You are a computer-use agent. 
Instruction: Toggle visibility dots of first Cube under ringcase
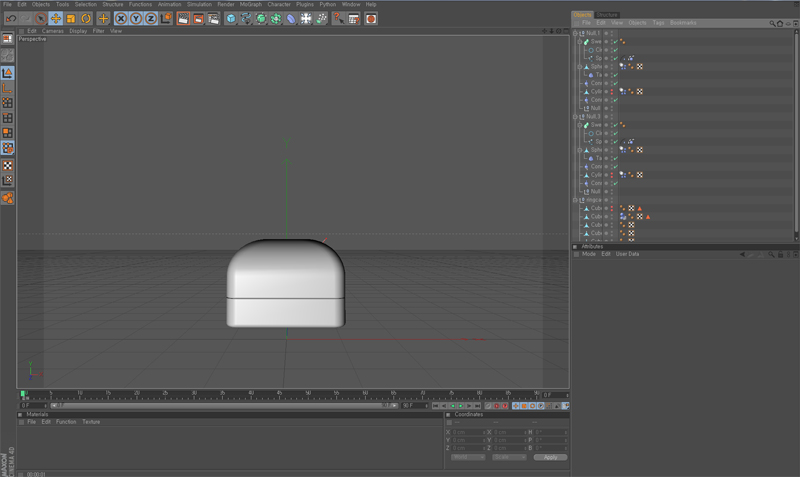[x=612, y=209]
